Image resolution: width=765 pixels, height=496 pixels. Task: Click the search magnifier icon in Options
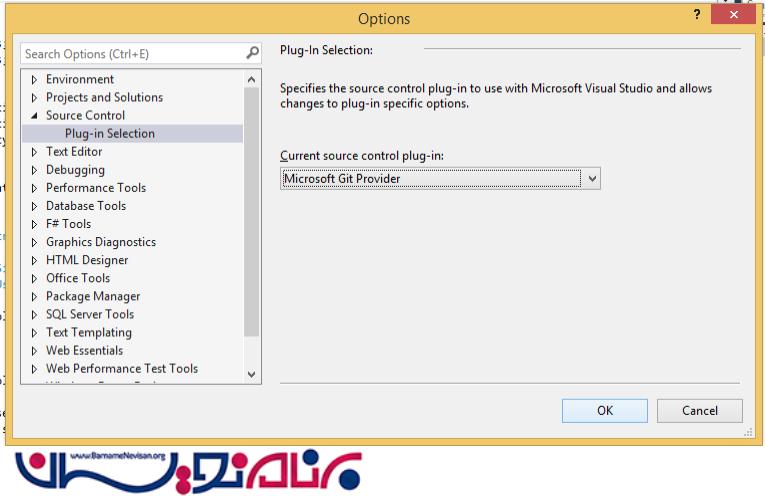click(252, 53)
